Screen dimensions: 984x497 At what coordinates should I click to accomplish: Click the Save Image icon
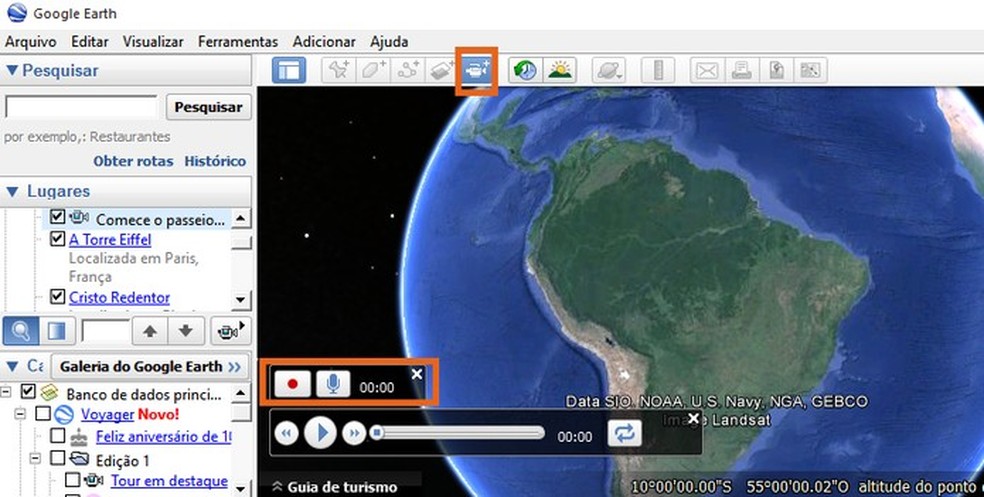[776, 70]
